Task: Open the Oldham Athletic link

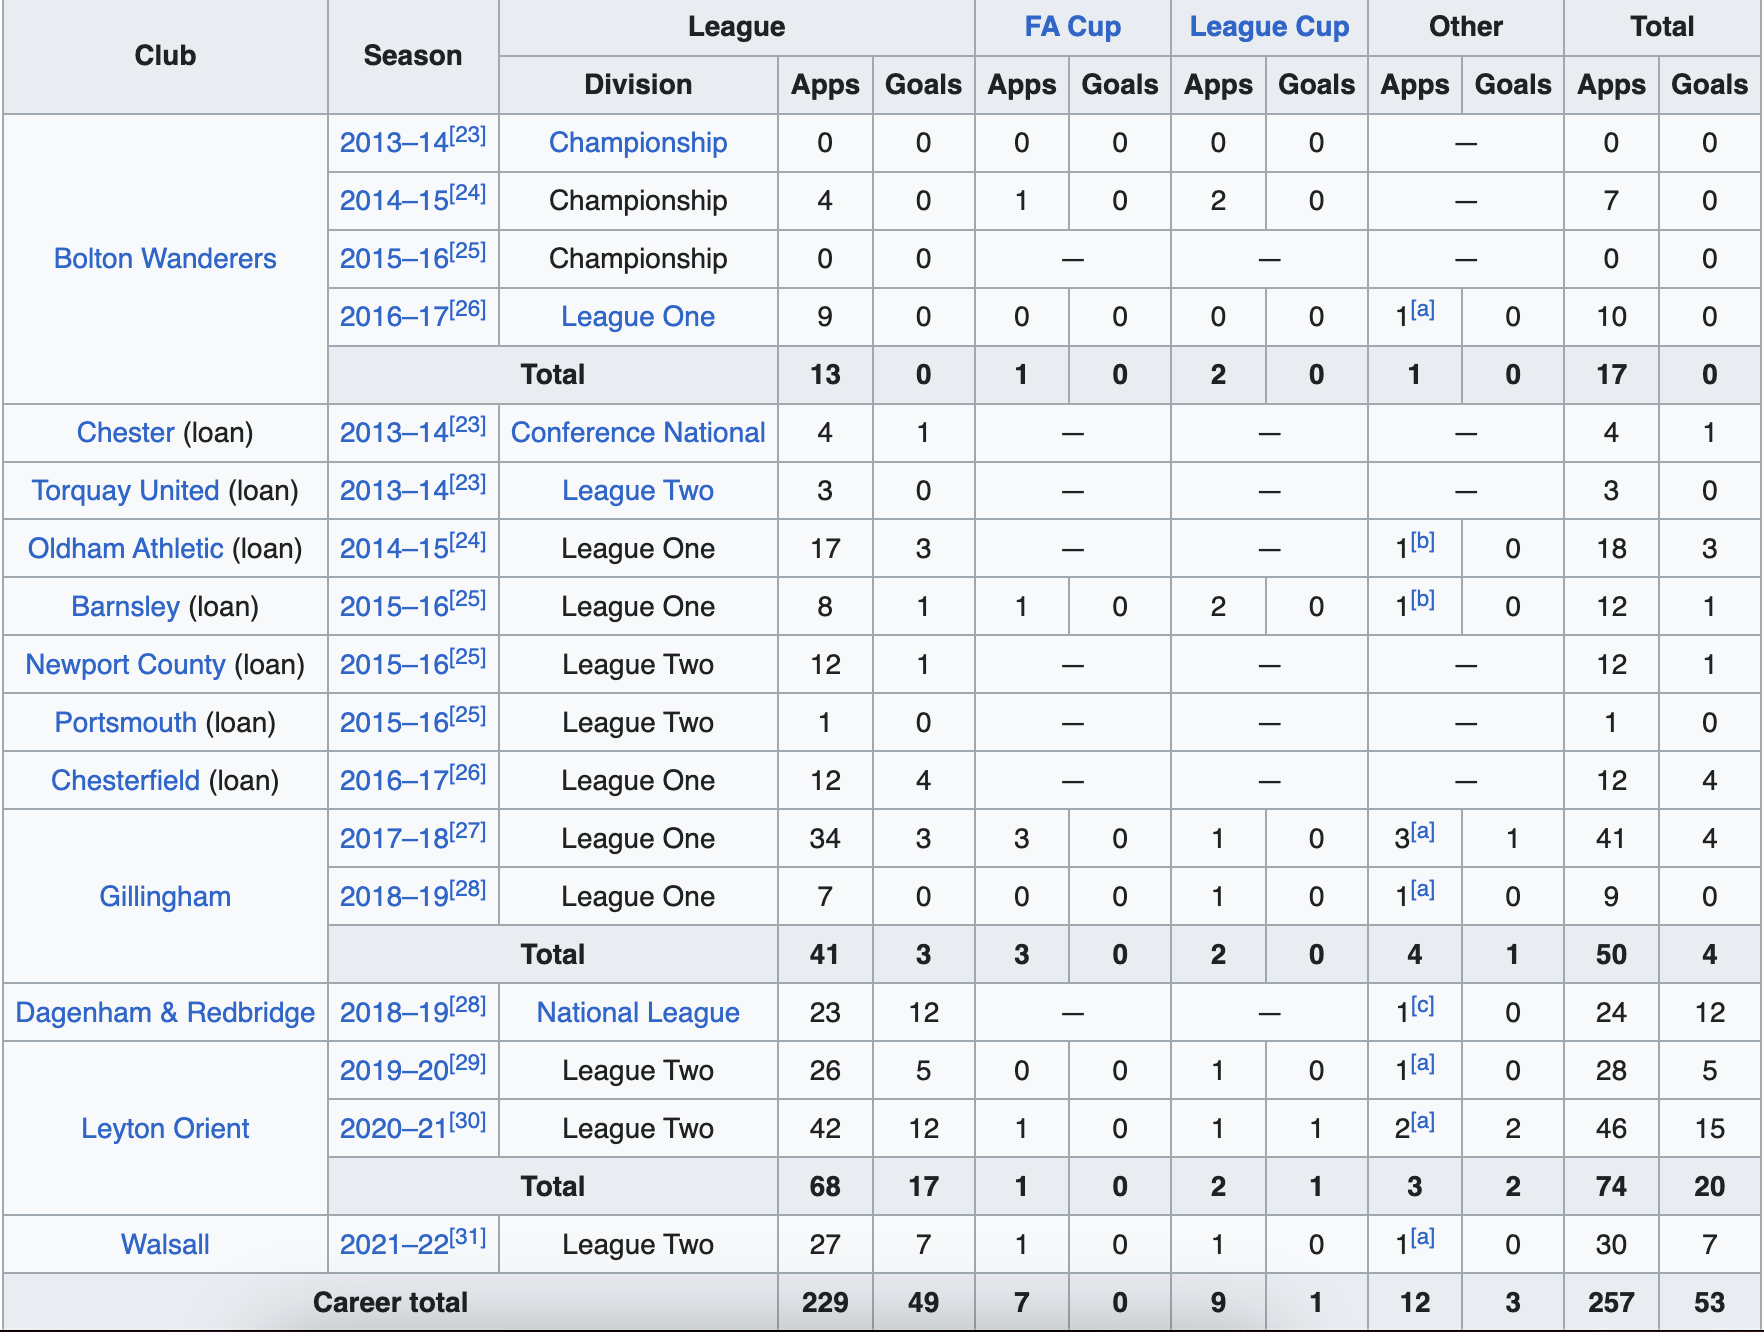Action: 125,548
